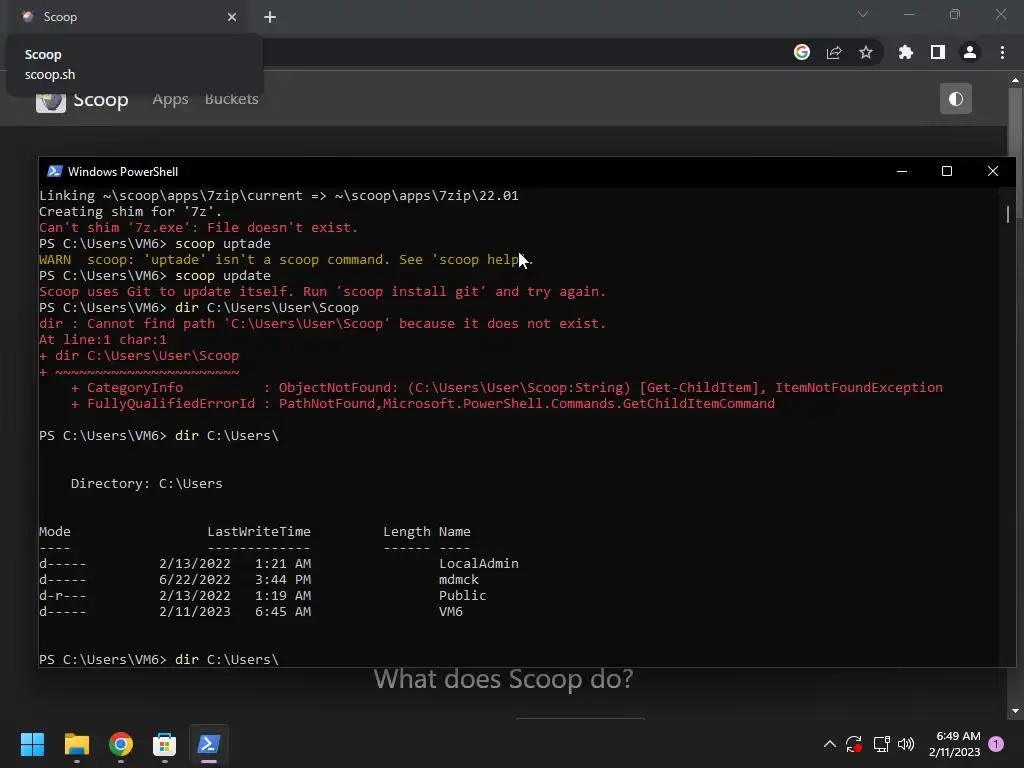Click the Google icon in address bar
Image resolution: width=1024 pixels, height=768 pixels.
[802, 52]
